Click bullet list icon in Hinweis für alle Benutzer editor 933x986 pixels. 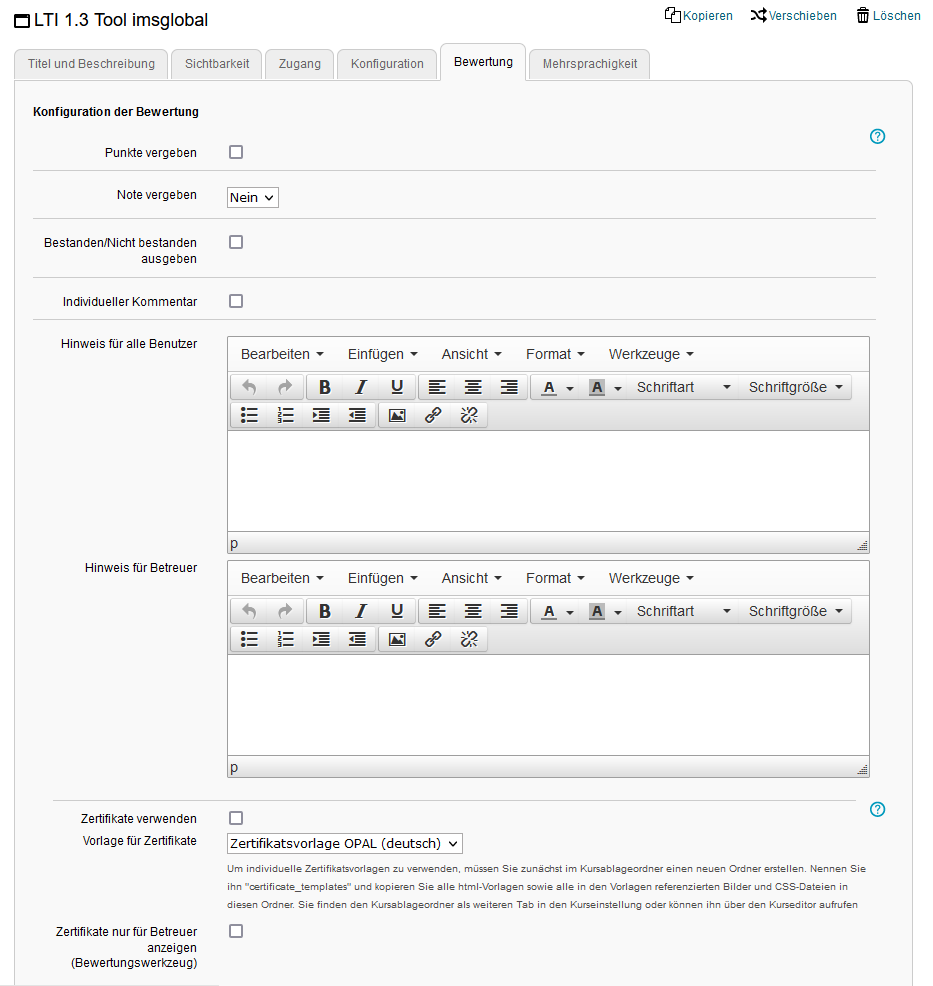pos(250,416)
